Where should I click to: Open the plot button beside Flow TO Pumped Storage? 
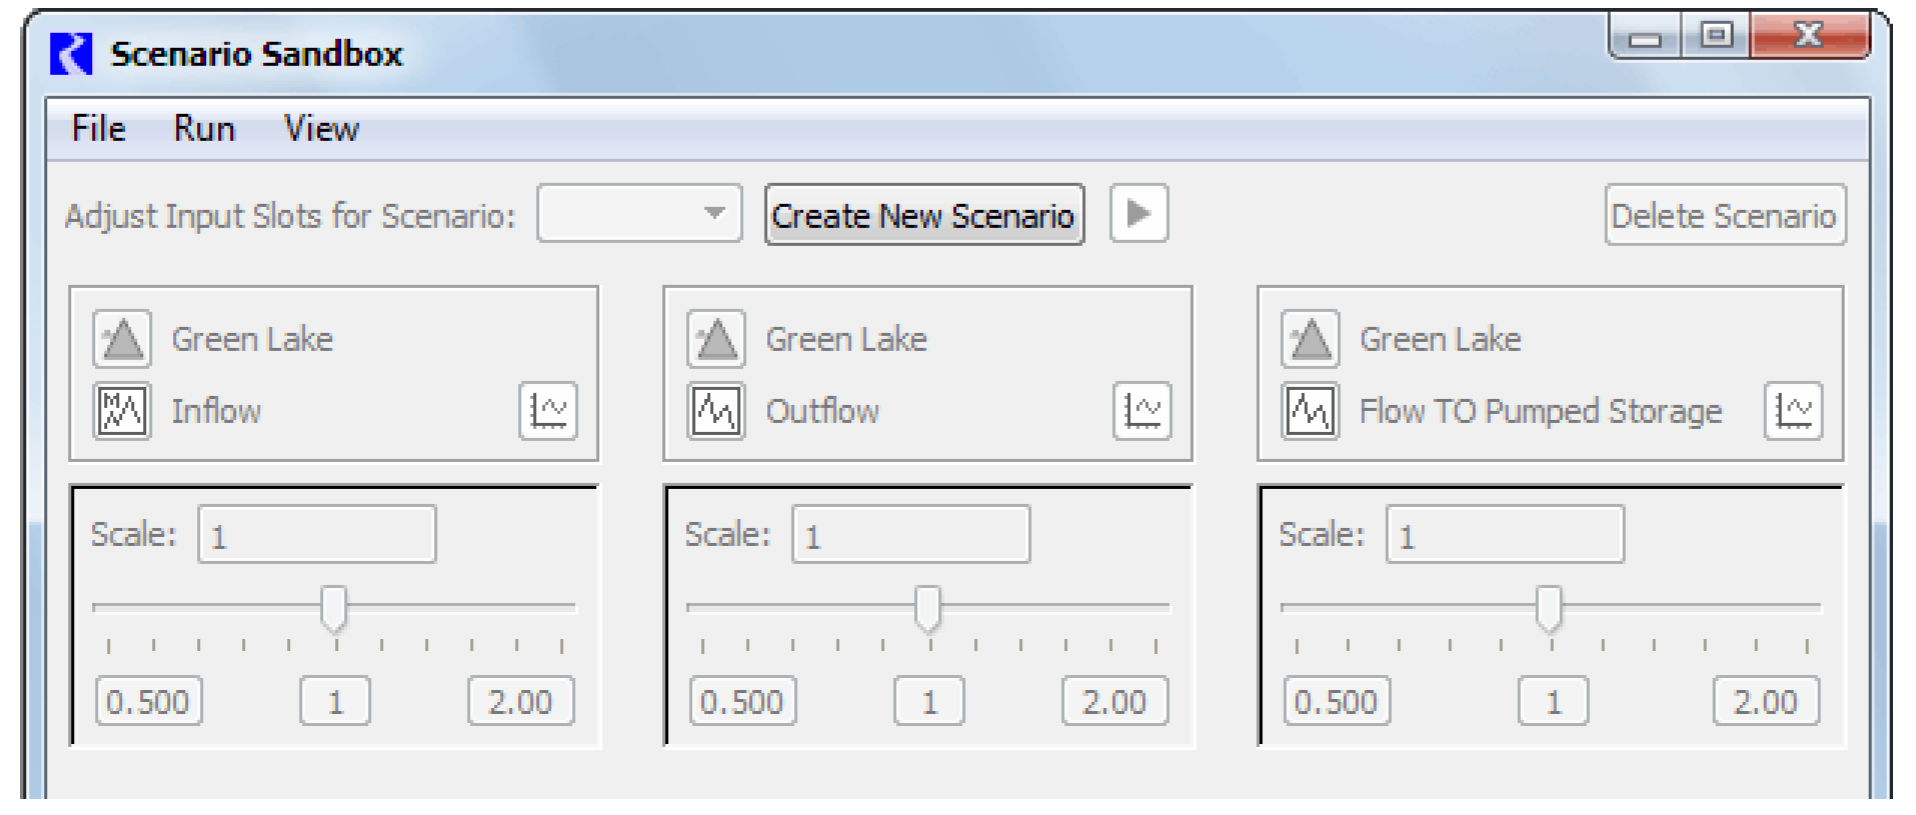1793,411
